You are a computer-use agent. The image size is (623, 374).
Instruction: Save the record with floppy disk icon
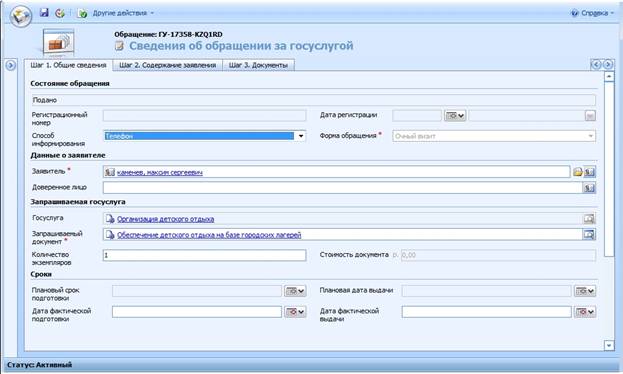[44, 13]
